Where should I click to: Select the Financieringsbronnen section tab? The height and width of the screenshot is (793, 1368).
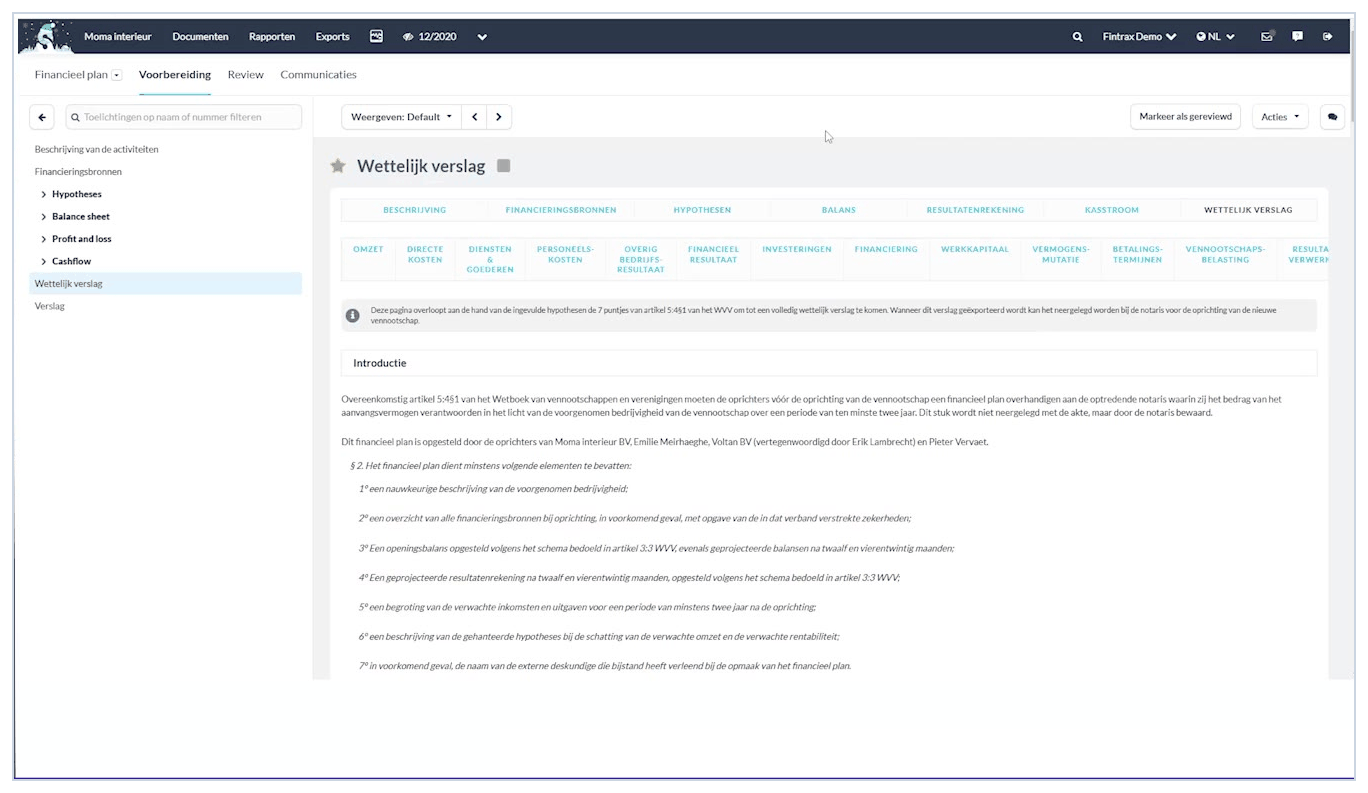point(561,210)
